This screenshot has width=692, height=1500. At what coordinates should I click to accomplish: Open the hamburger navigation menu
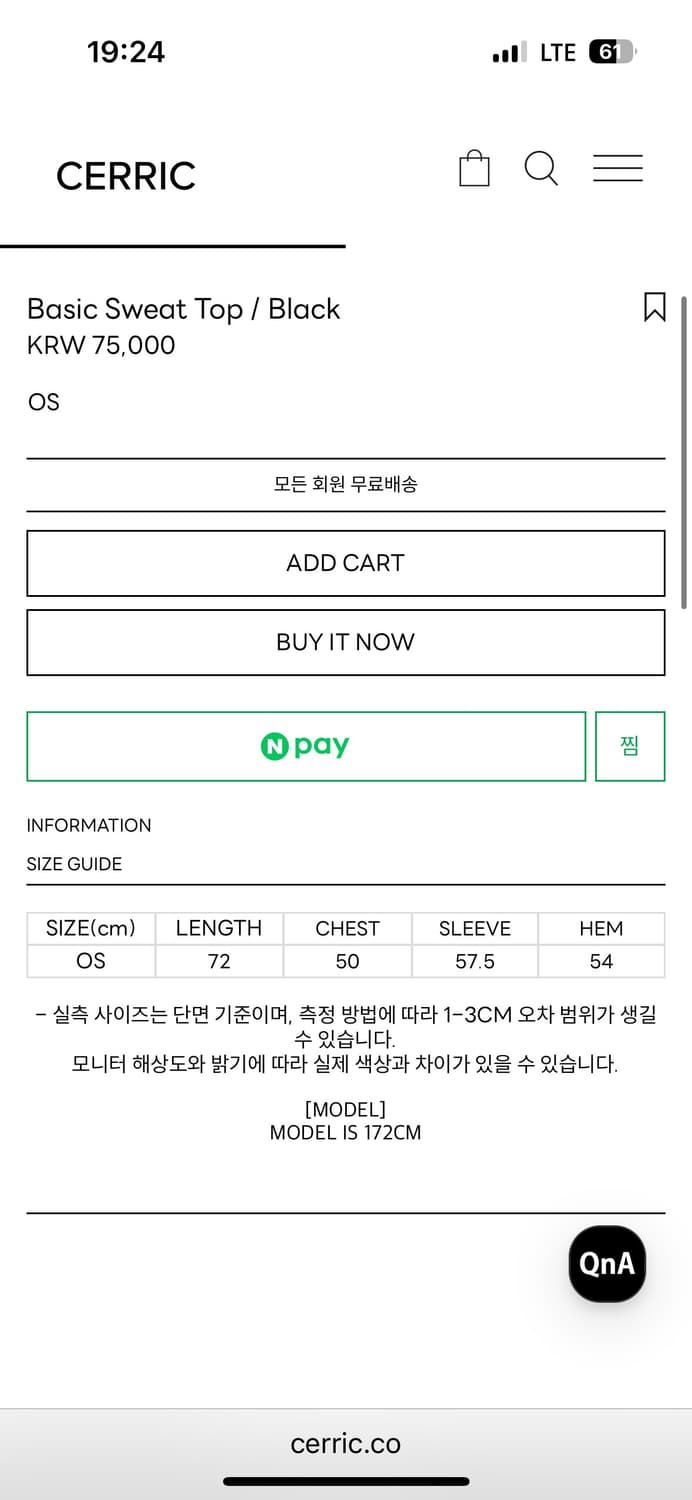click(618, 169)
